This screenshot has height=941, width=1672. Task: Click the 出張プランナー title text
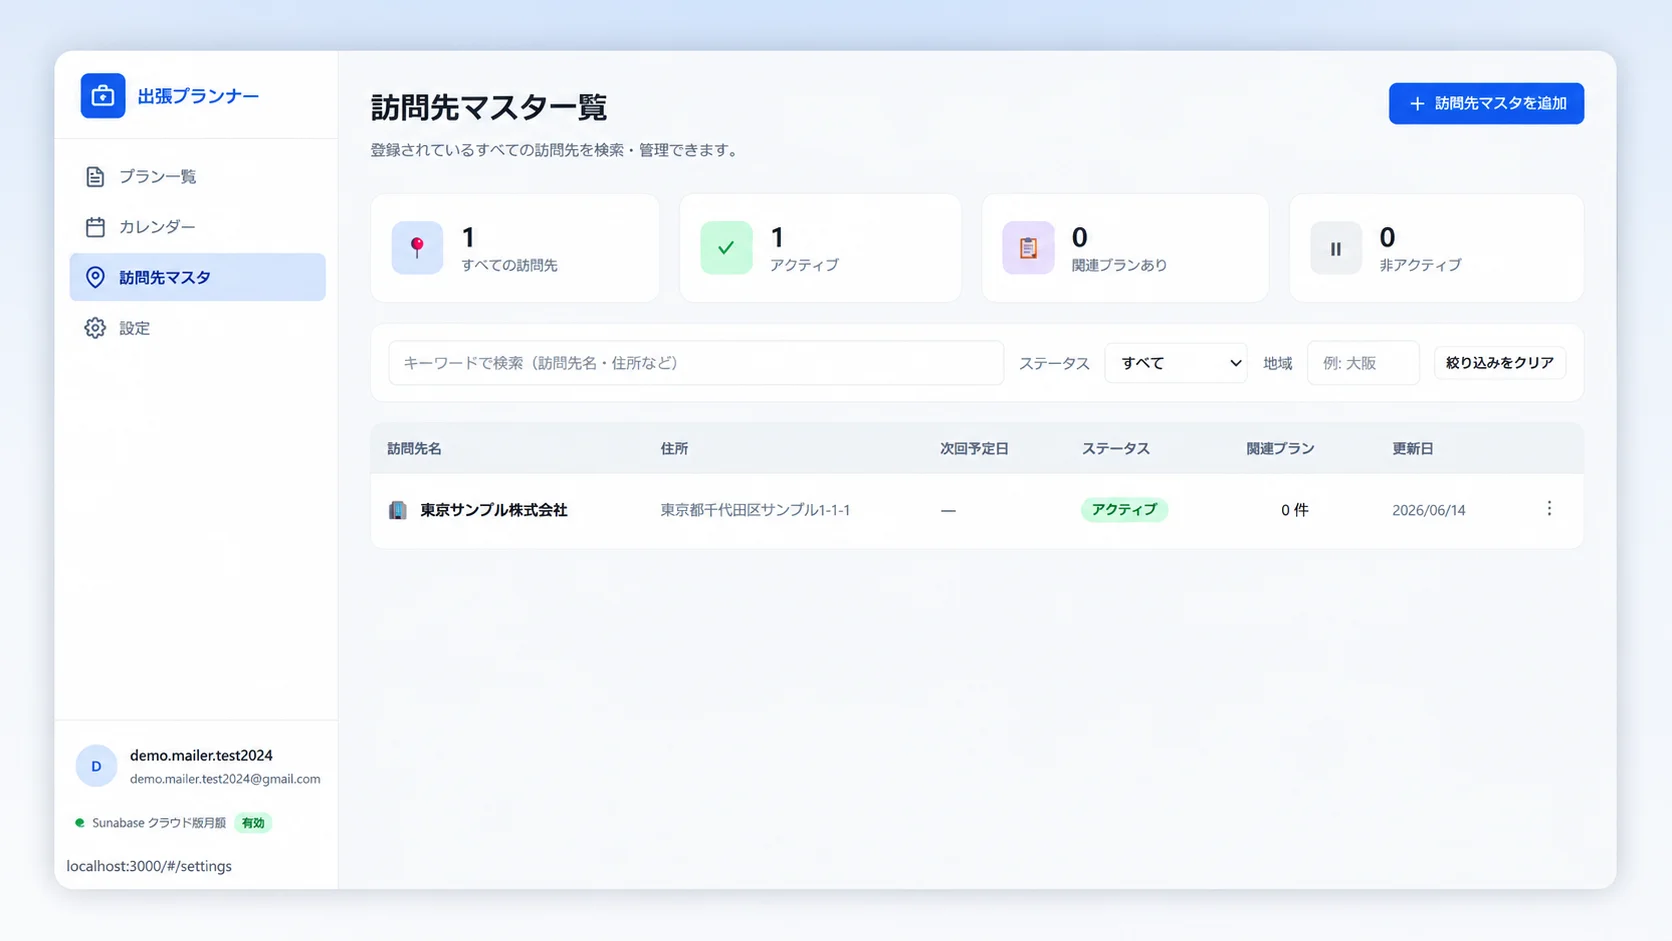(198, 96)
